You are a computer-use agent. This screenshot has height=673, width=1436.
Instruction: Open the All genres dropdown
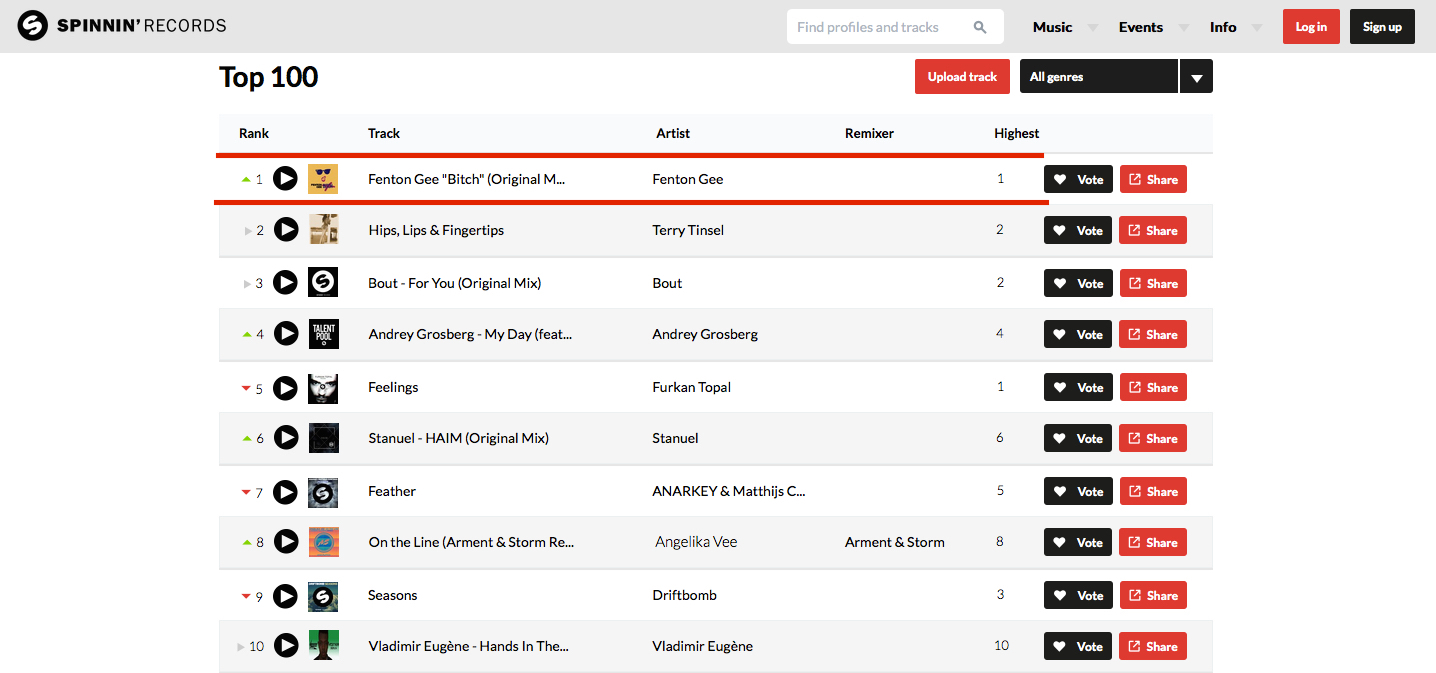click(1099, 76)
